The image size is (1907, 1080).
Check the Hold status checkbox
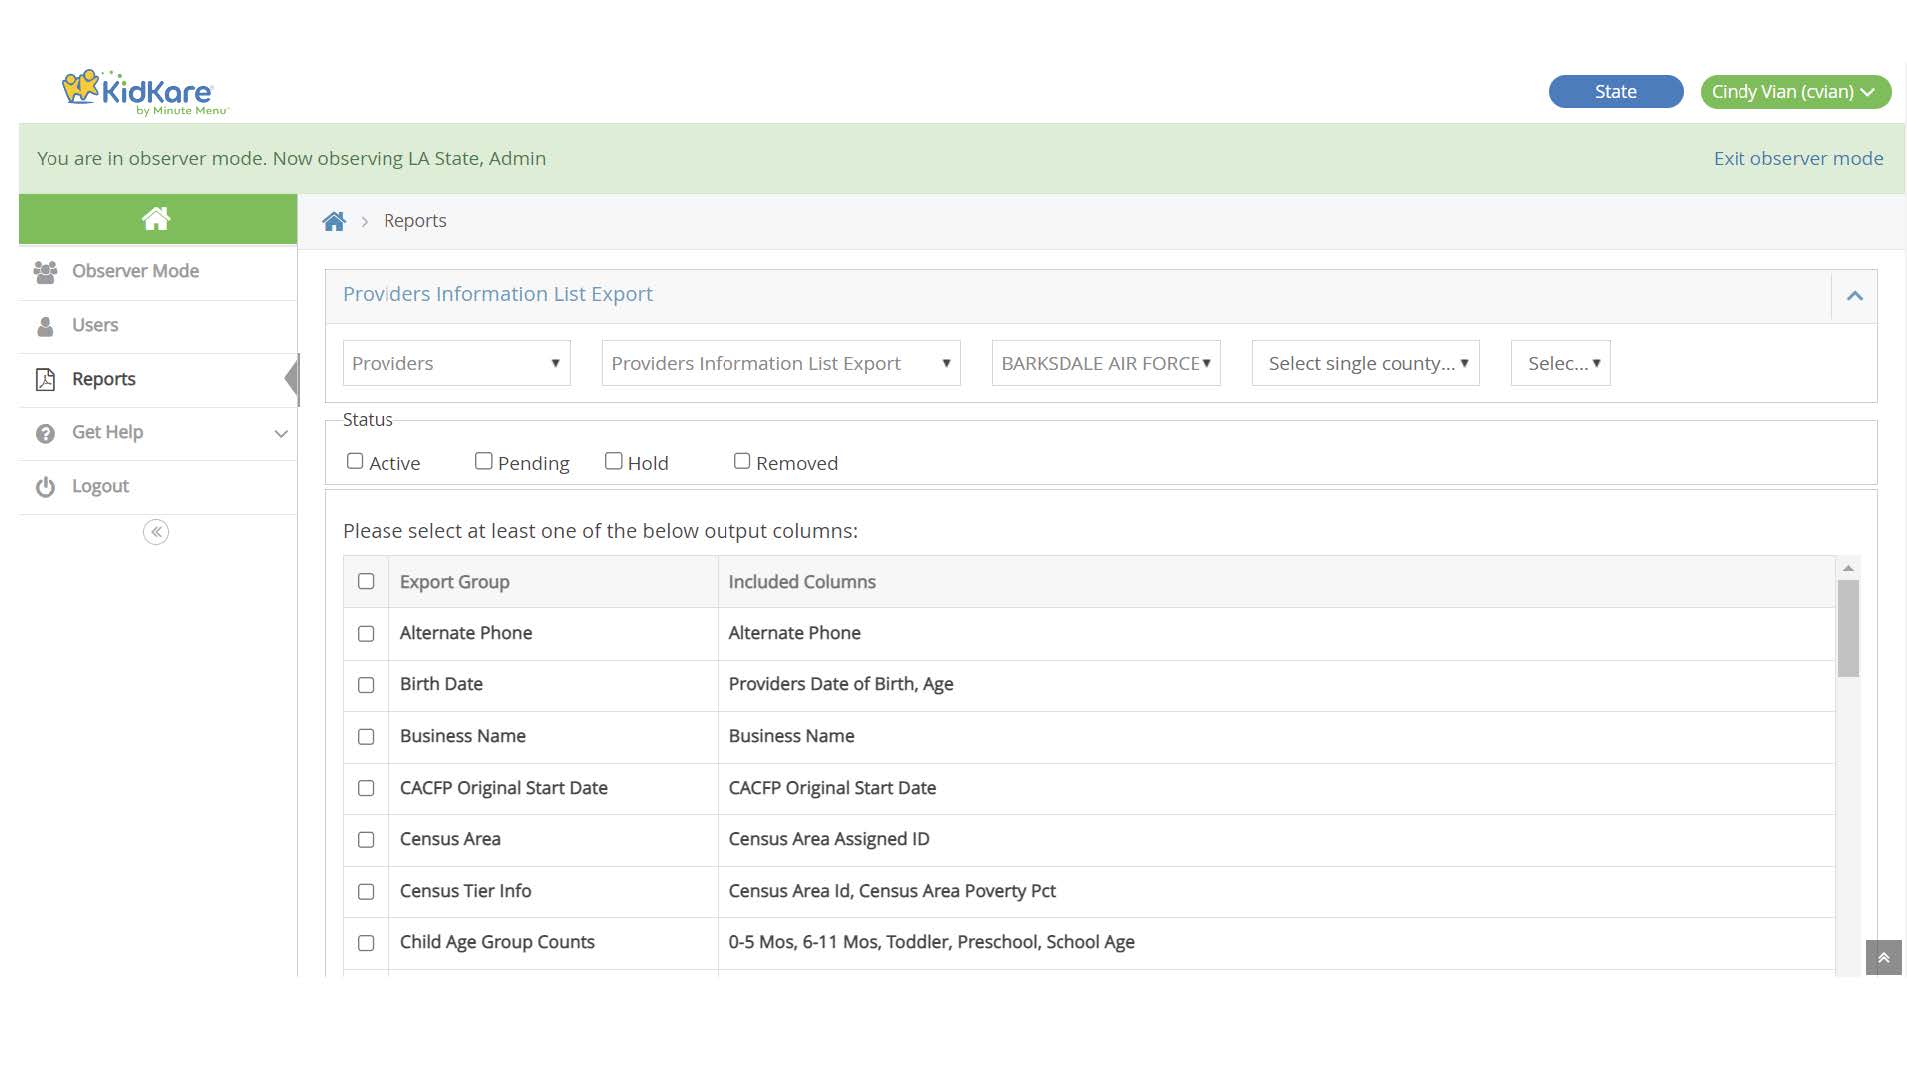point(614,461)
